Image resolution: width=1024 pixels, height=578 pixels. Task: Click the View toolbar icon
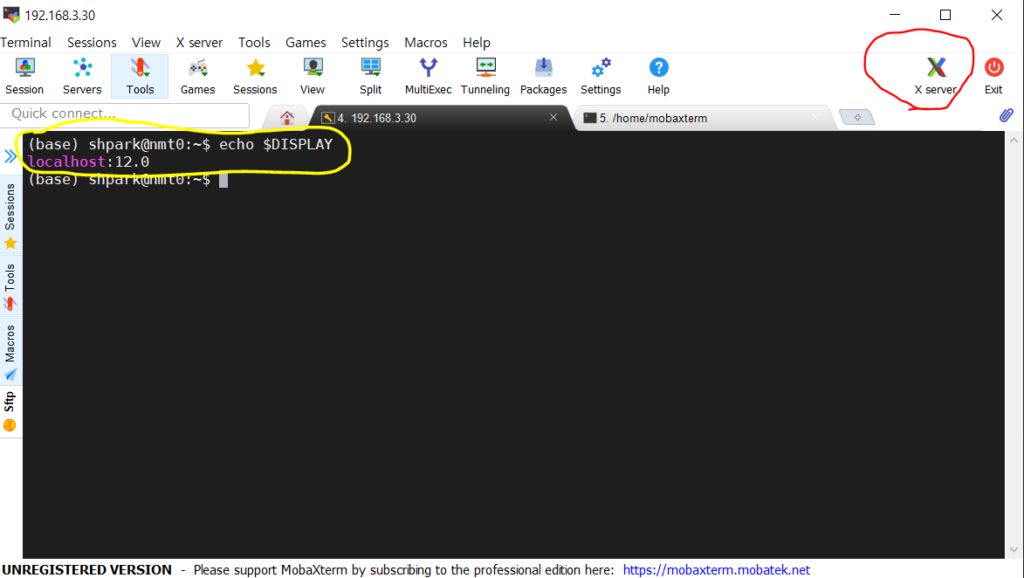coord(312,76)
